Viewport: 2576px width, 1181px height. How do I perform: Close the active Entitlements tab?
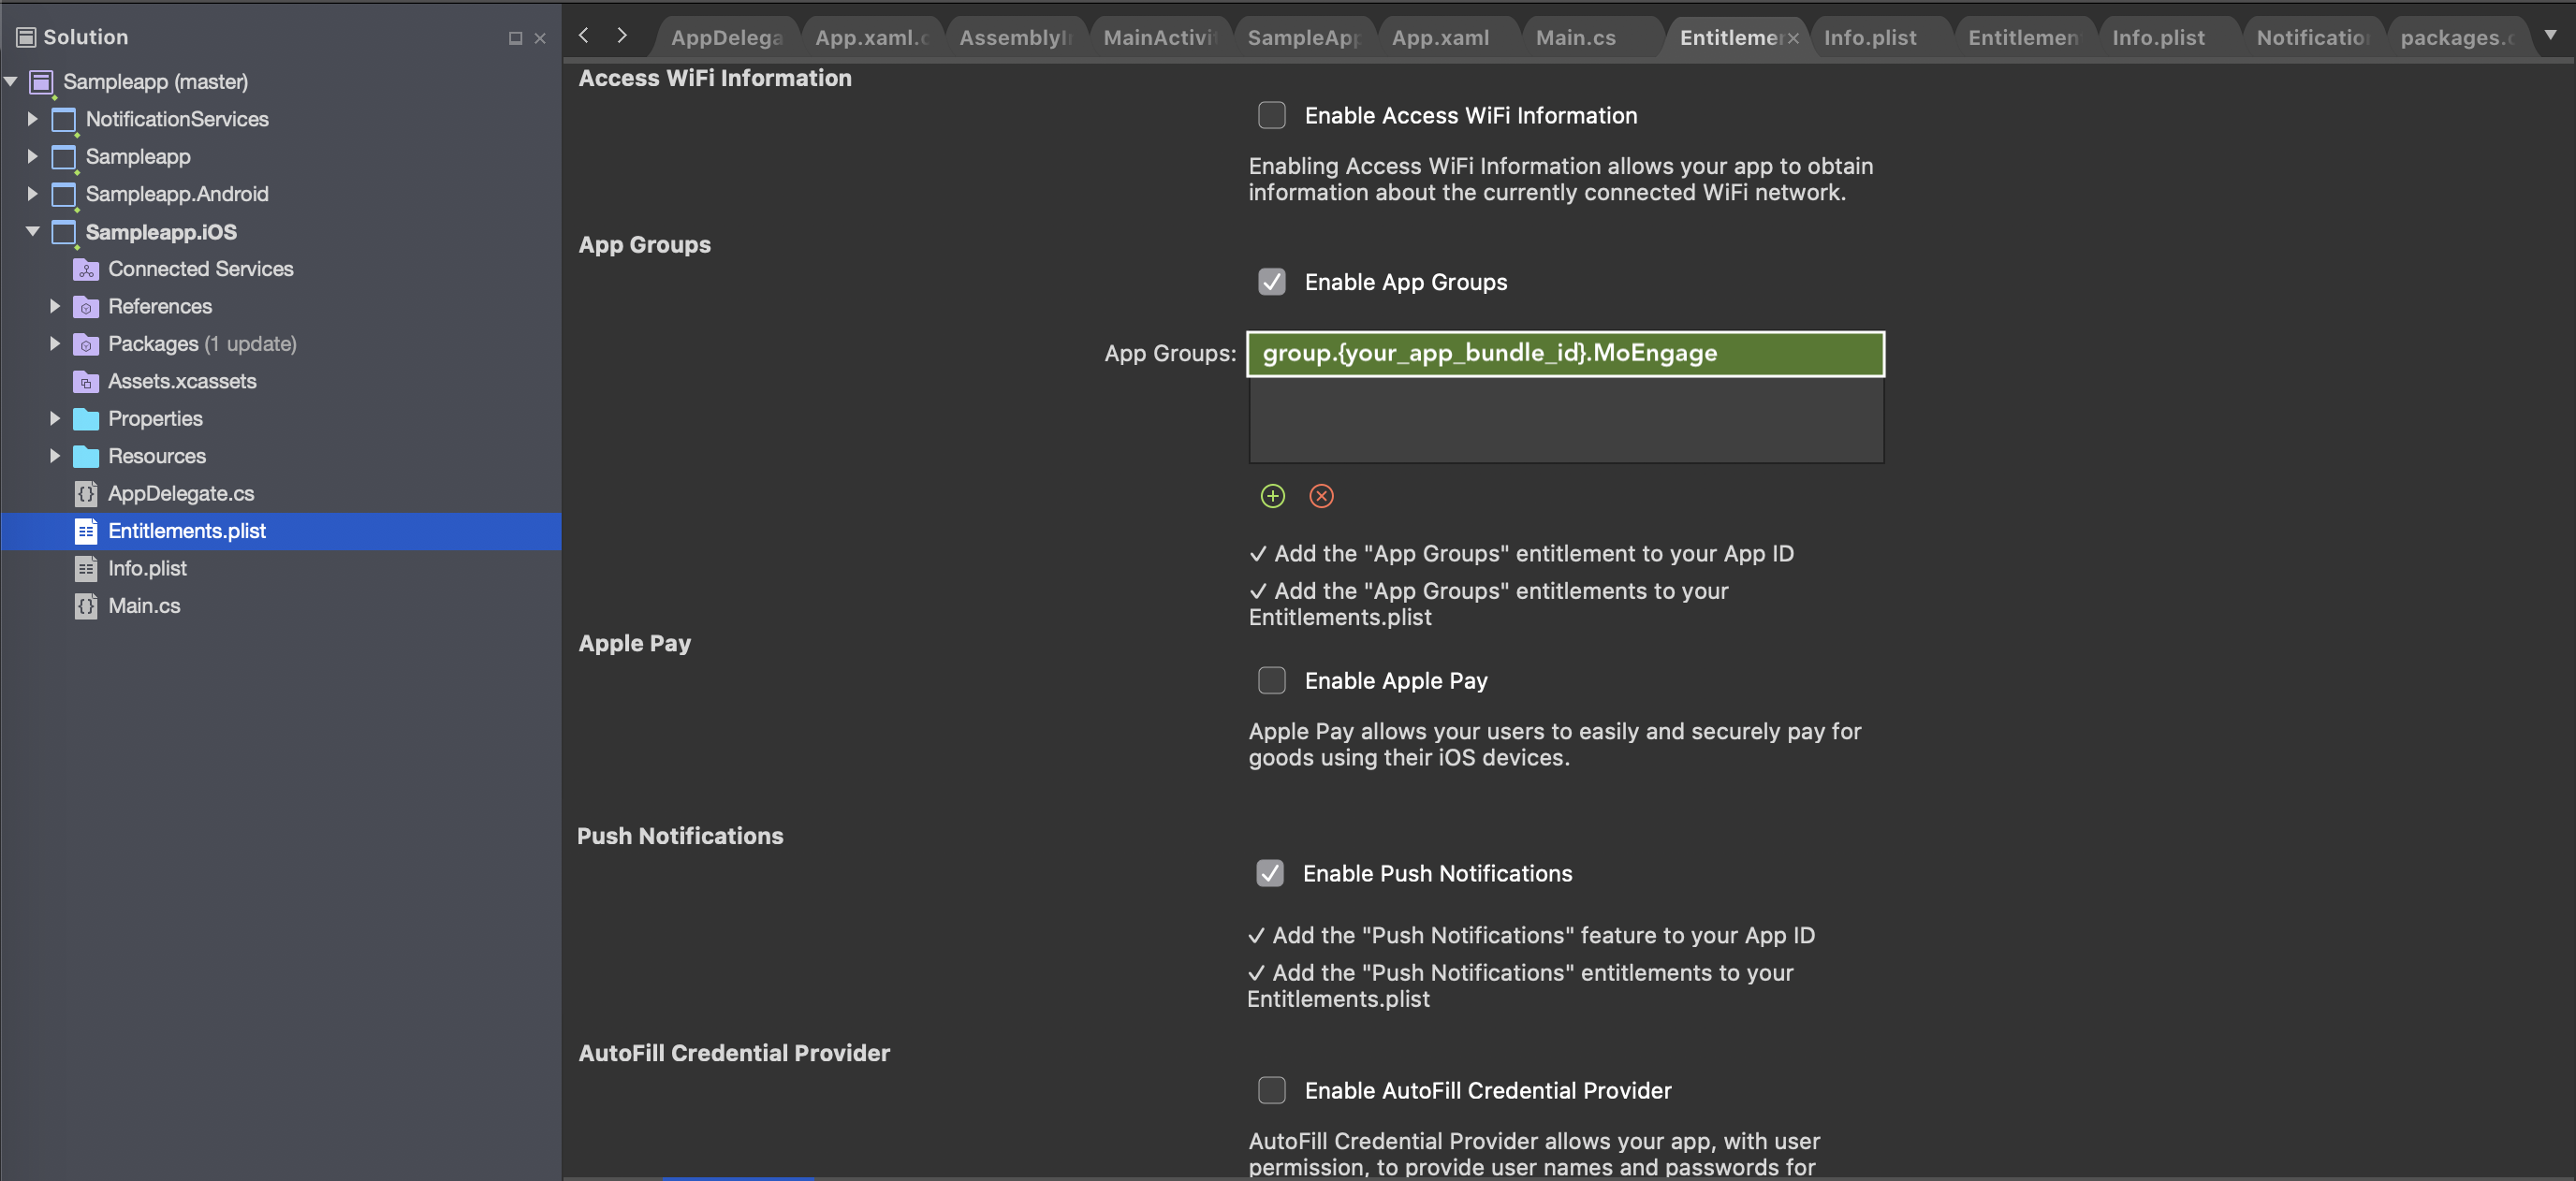pyautogui.click(x=1793, y=38)
